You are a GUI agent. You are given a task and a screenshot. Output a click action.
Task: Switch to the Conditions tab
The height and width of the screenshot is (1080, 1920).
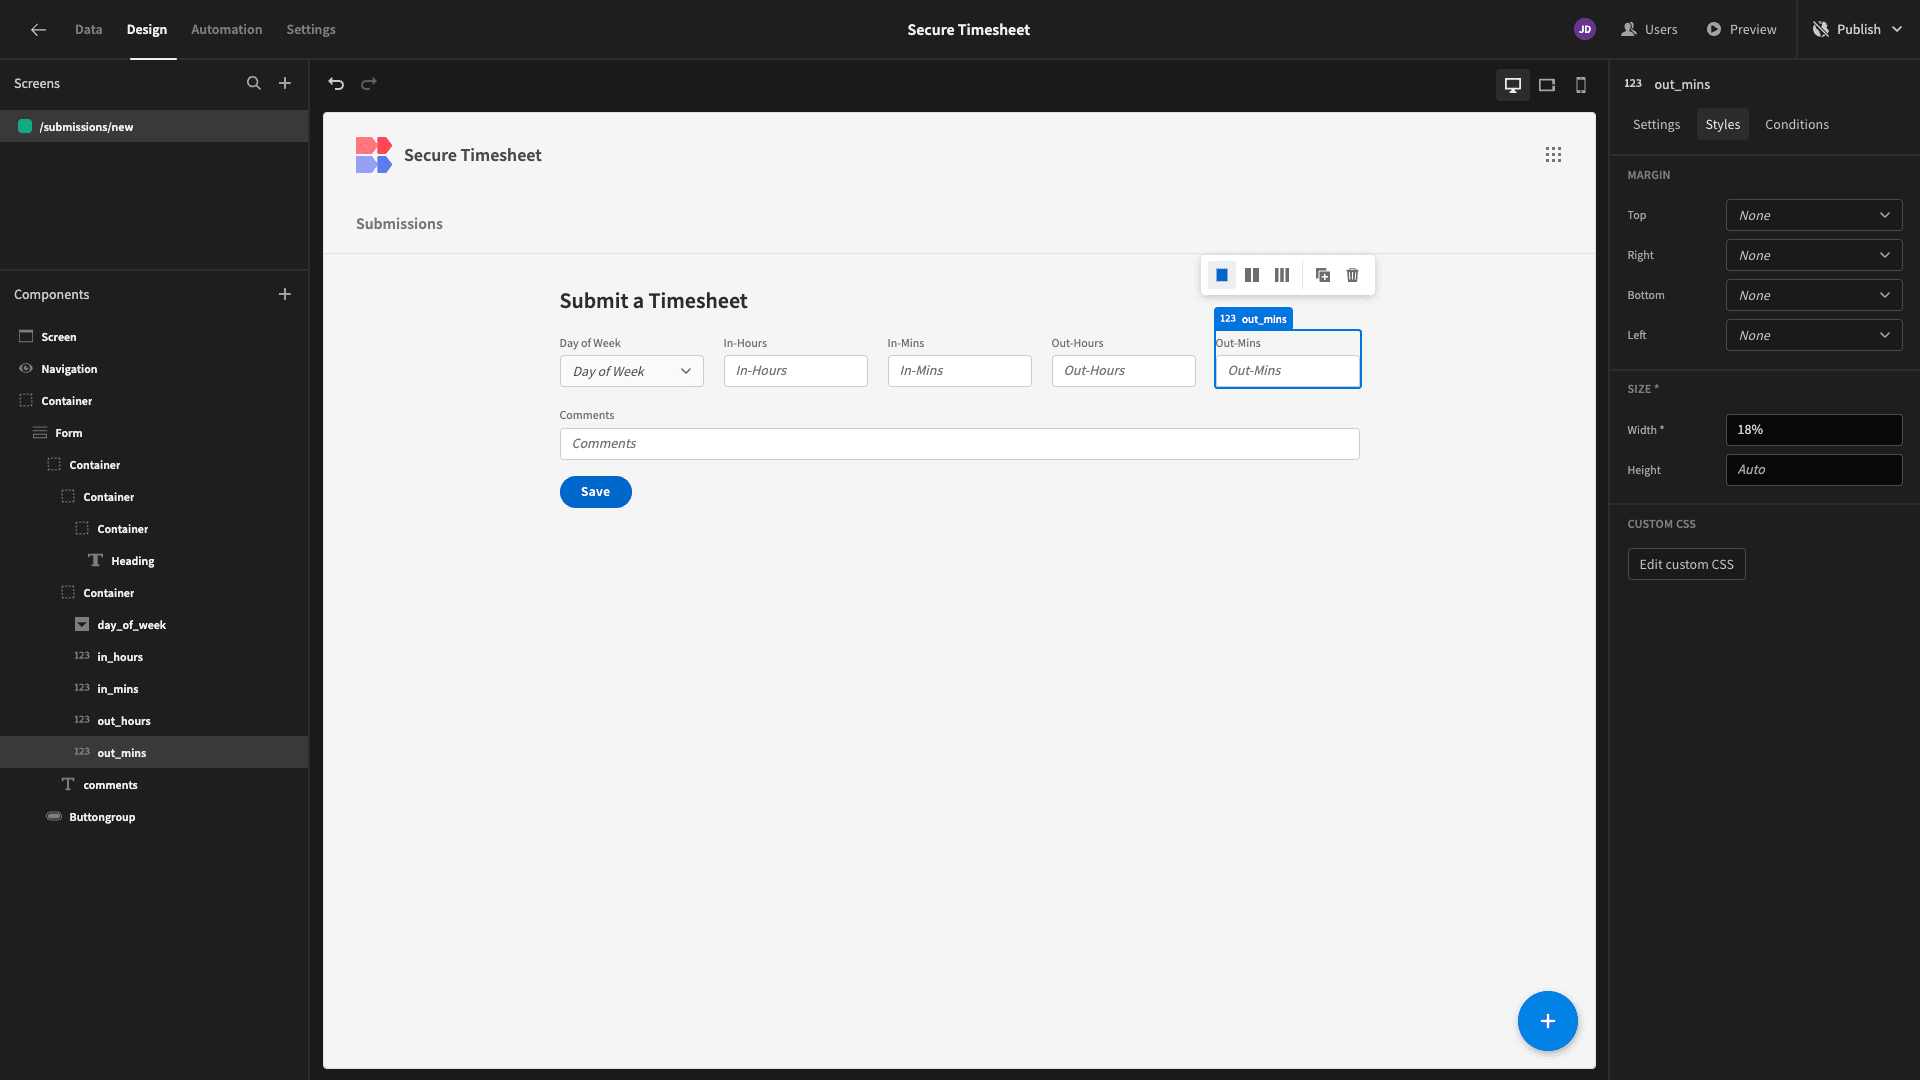pyautogui.click(x=1797, y=124)
